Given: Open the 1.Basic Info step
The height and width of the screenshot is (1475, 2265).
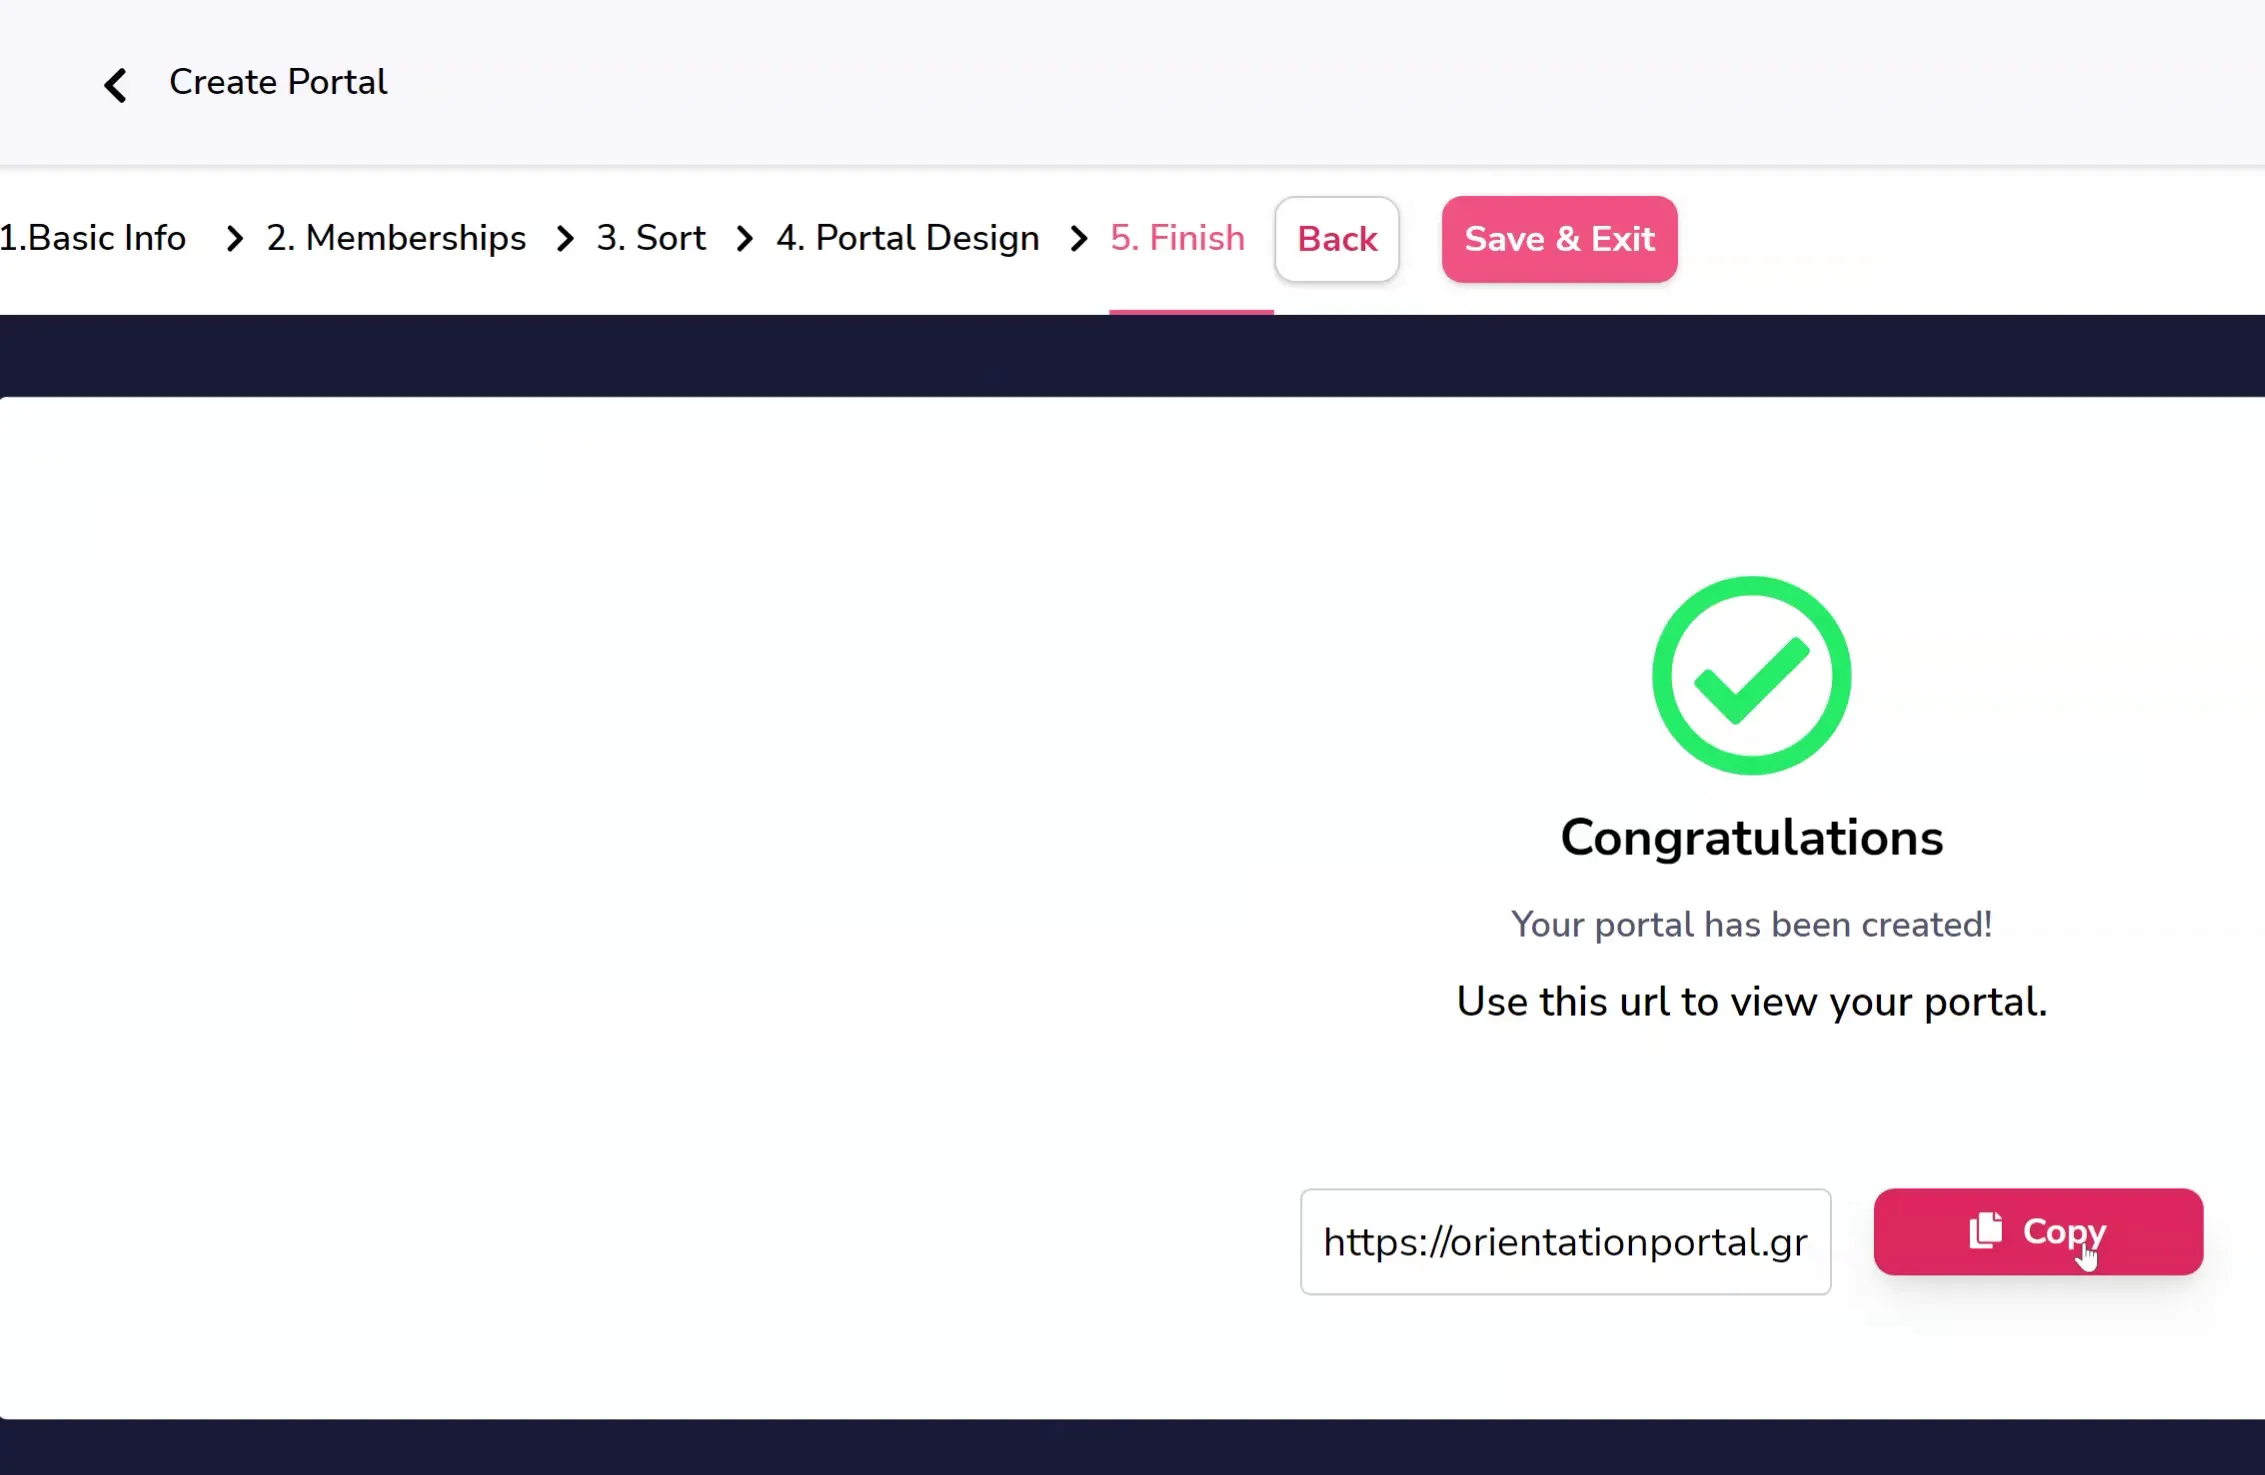Looking at the screenshot, I should click(93, 238).
